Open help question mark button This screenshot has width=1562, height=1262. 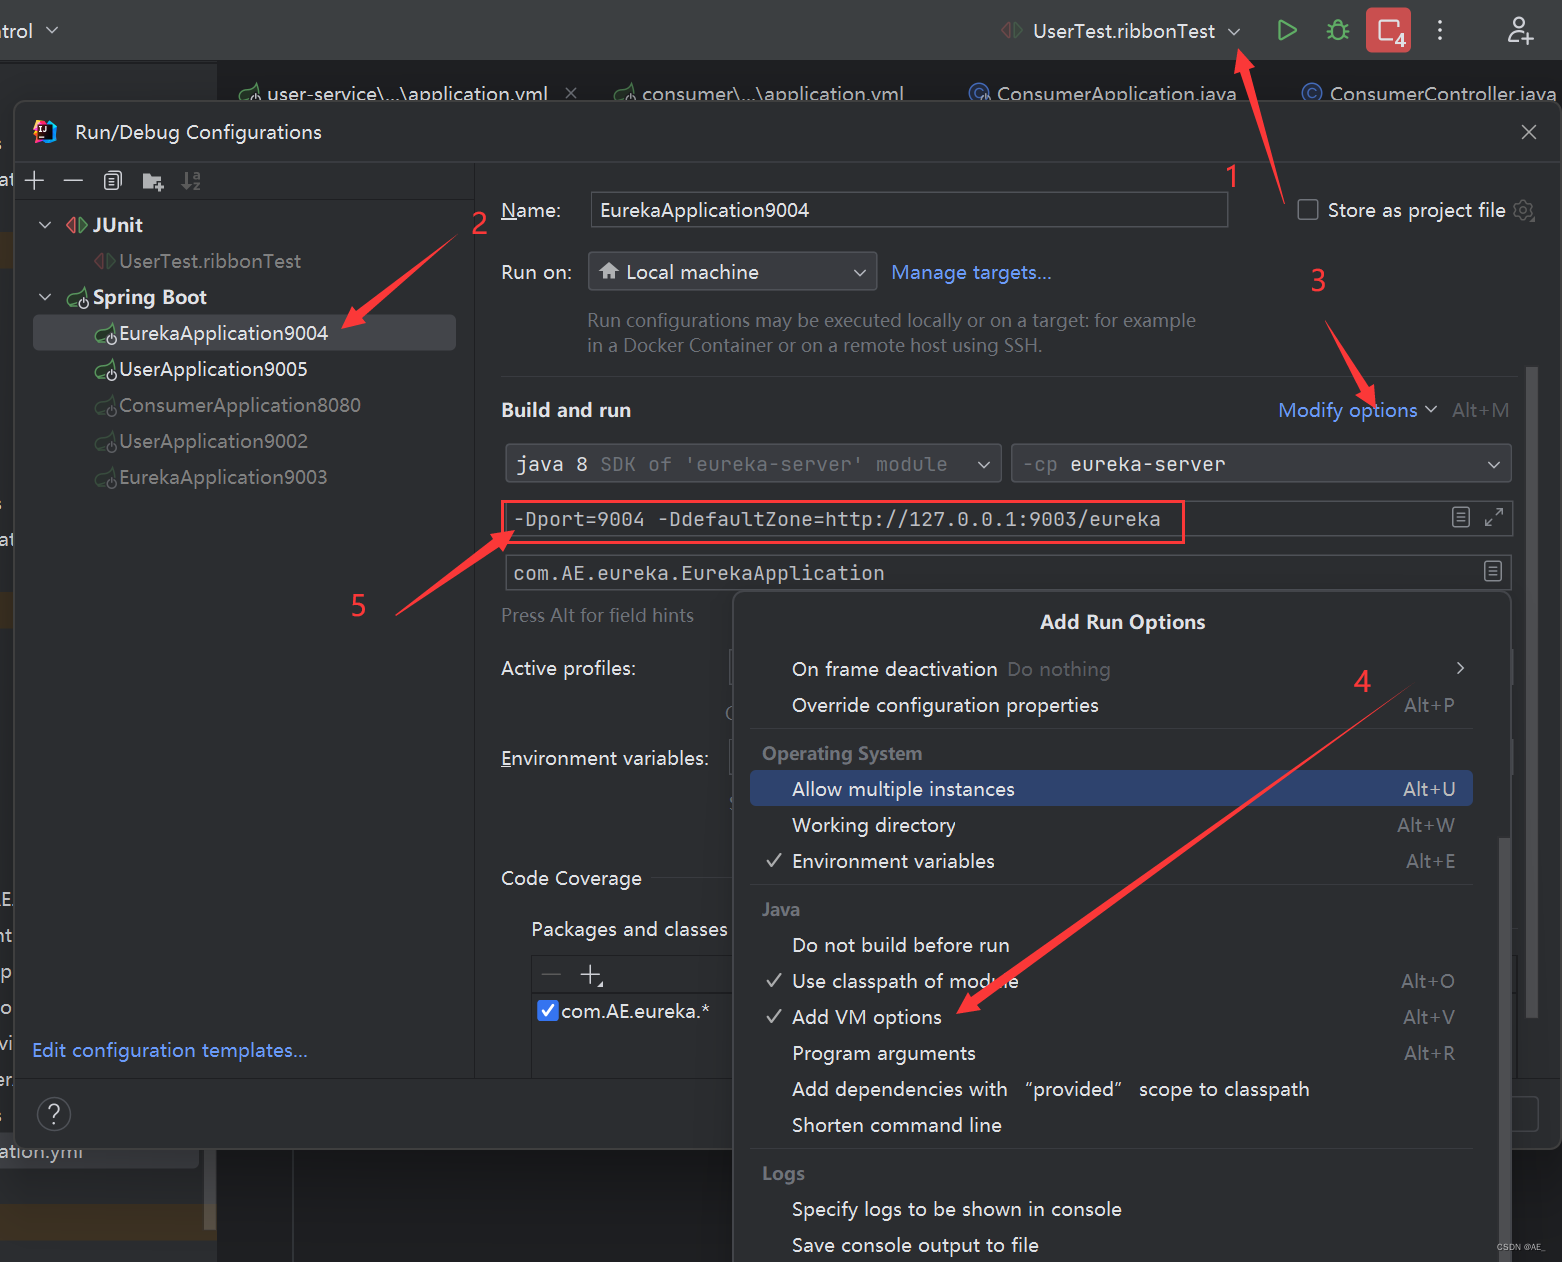click(x=54, y=1113)
